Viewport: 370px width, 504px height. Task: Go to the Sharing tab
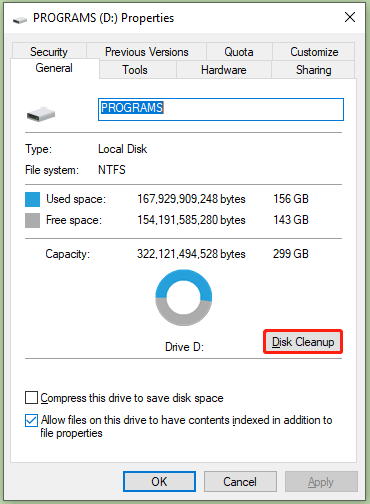click(313, 70)
